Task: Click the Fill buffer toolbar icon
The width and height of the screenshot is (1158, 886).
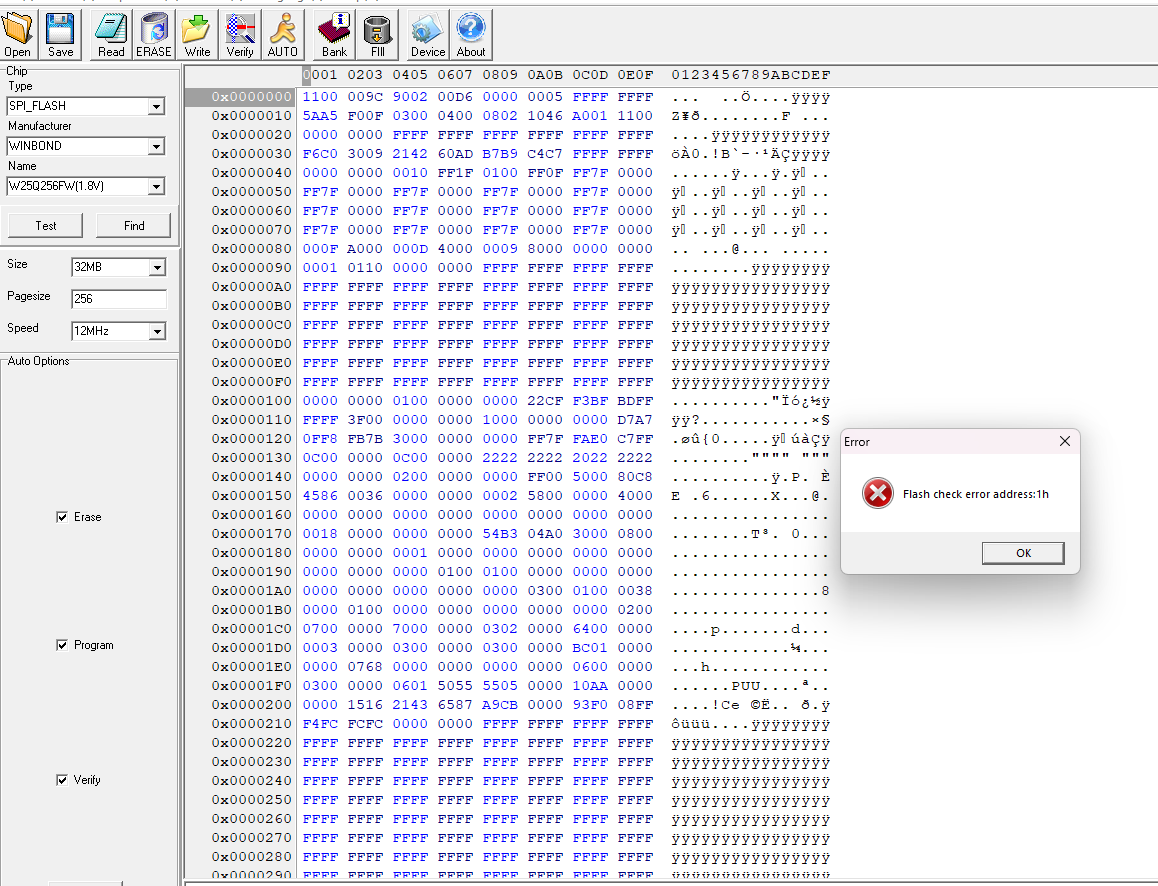Action: (x=377, y=35)
